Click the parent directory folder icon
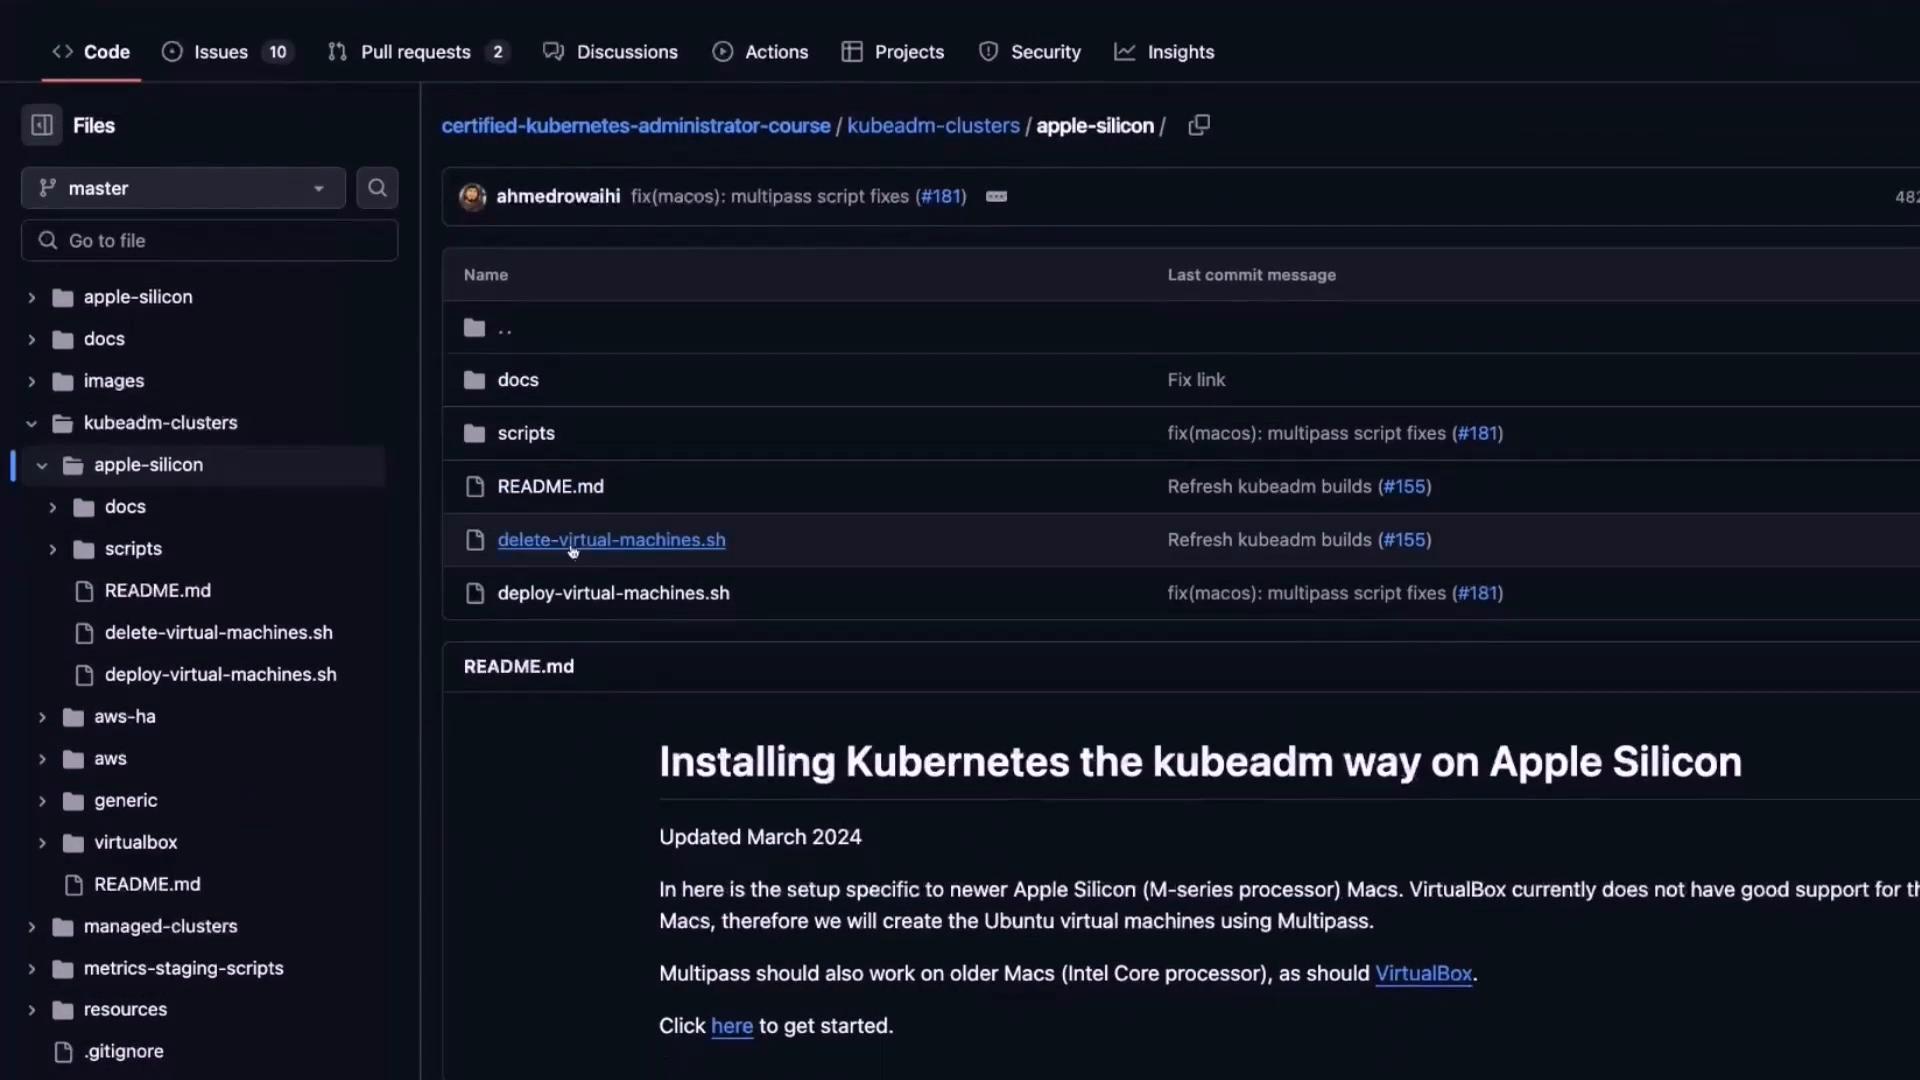 (475, 328)
